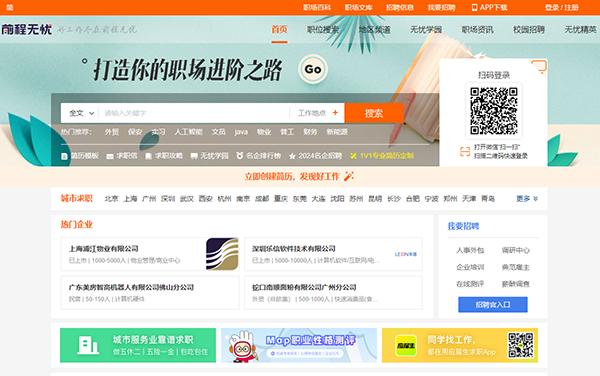
Task: Expand 更多 cities list
Action: click(x=527, y=199)
